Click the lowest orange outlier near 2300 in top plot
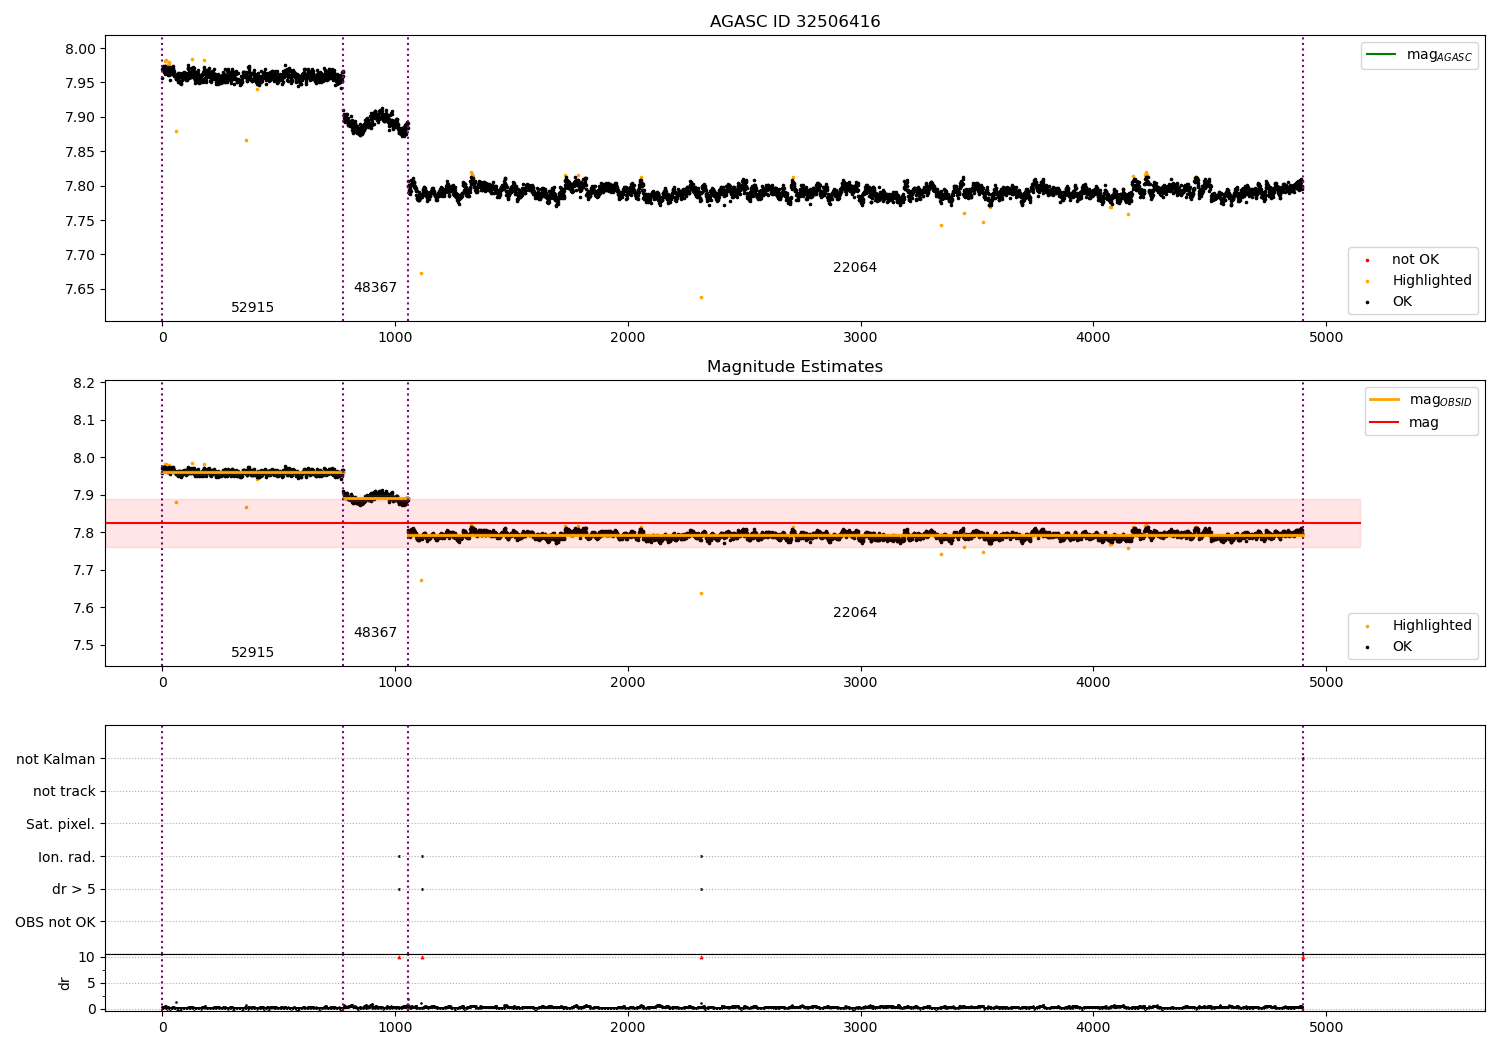This screenshot has height=1050, width=1500. point(701,297)
